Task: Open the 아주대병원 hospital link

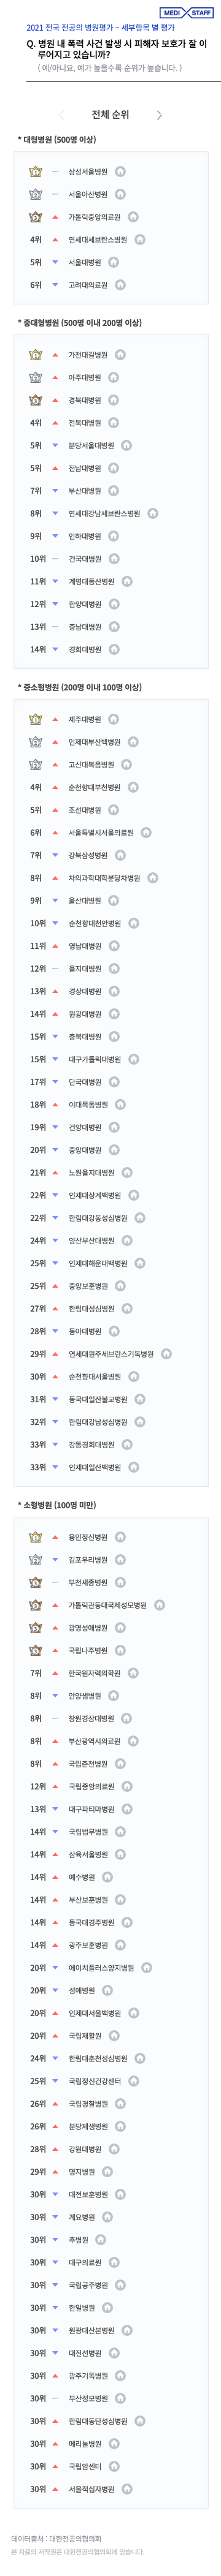Action: (85, 378)
